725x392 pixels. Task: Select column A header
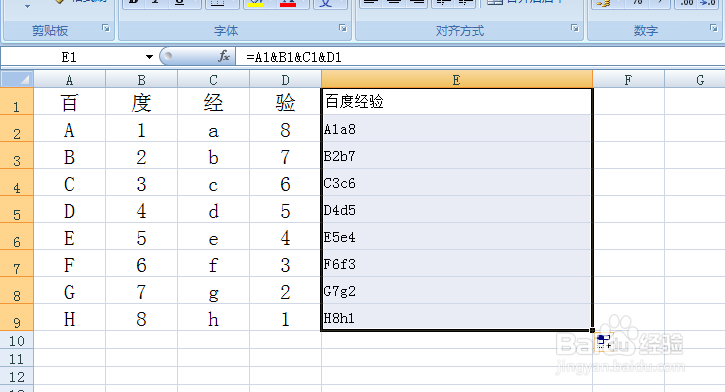(x=69, y=80)
